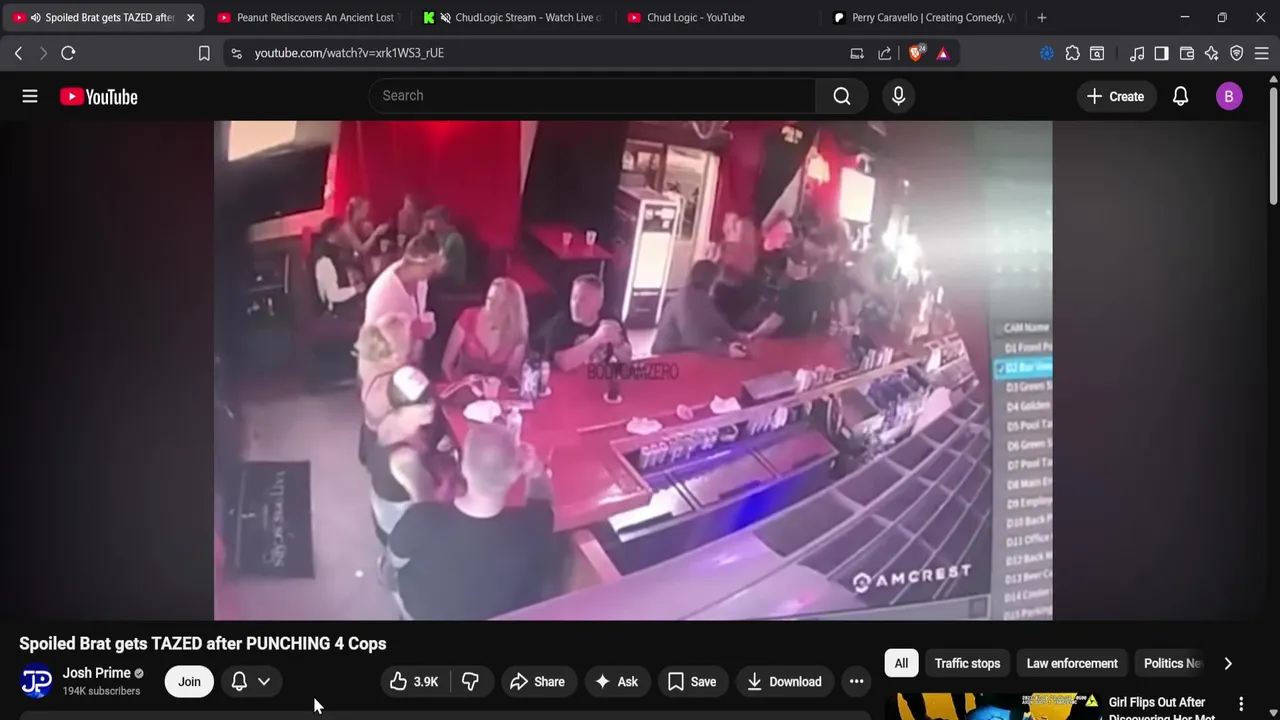Unmute the ChudLogic Stream tab
Image resolution: width=1280 pixels, height=720 pixels.
[x=445, y=17]
